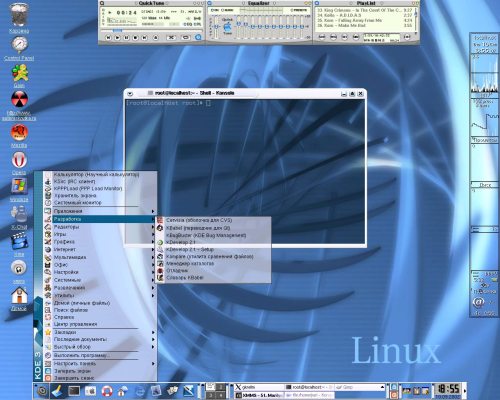This screenshot has height=400, width=500.
Task: Select King Crimson track in playlist
Action: click(x=364, y=10)
